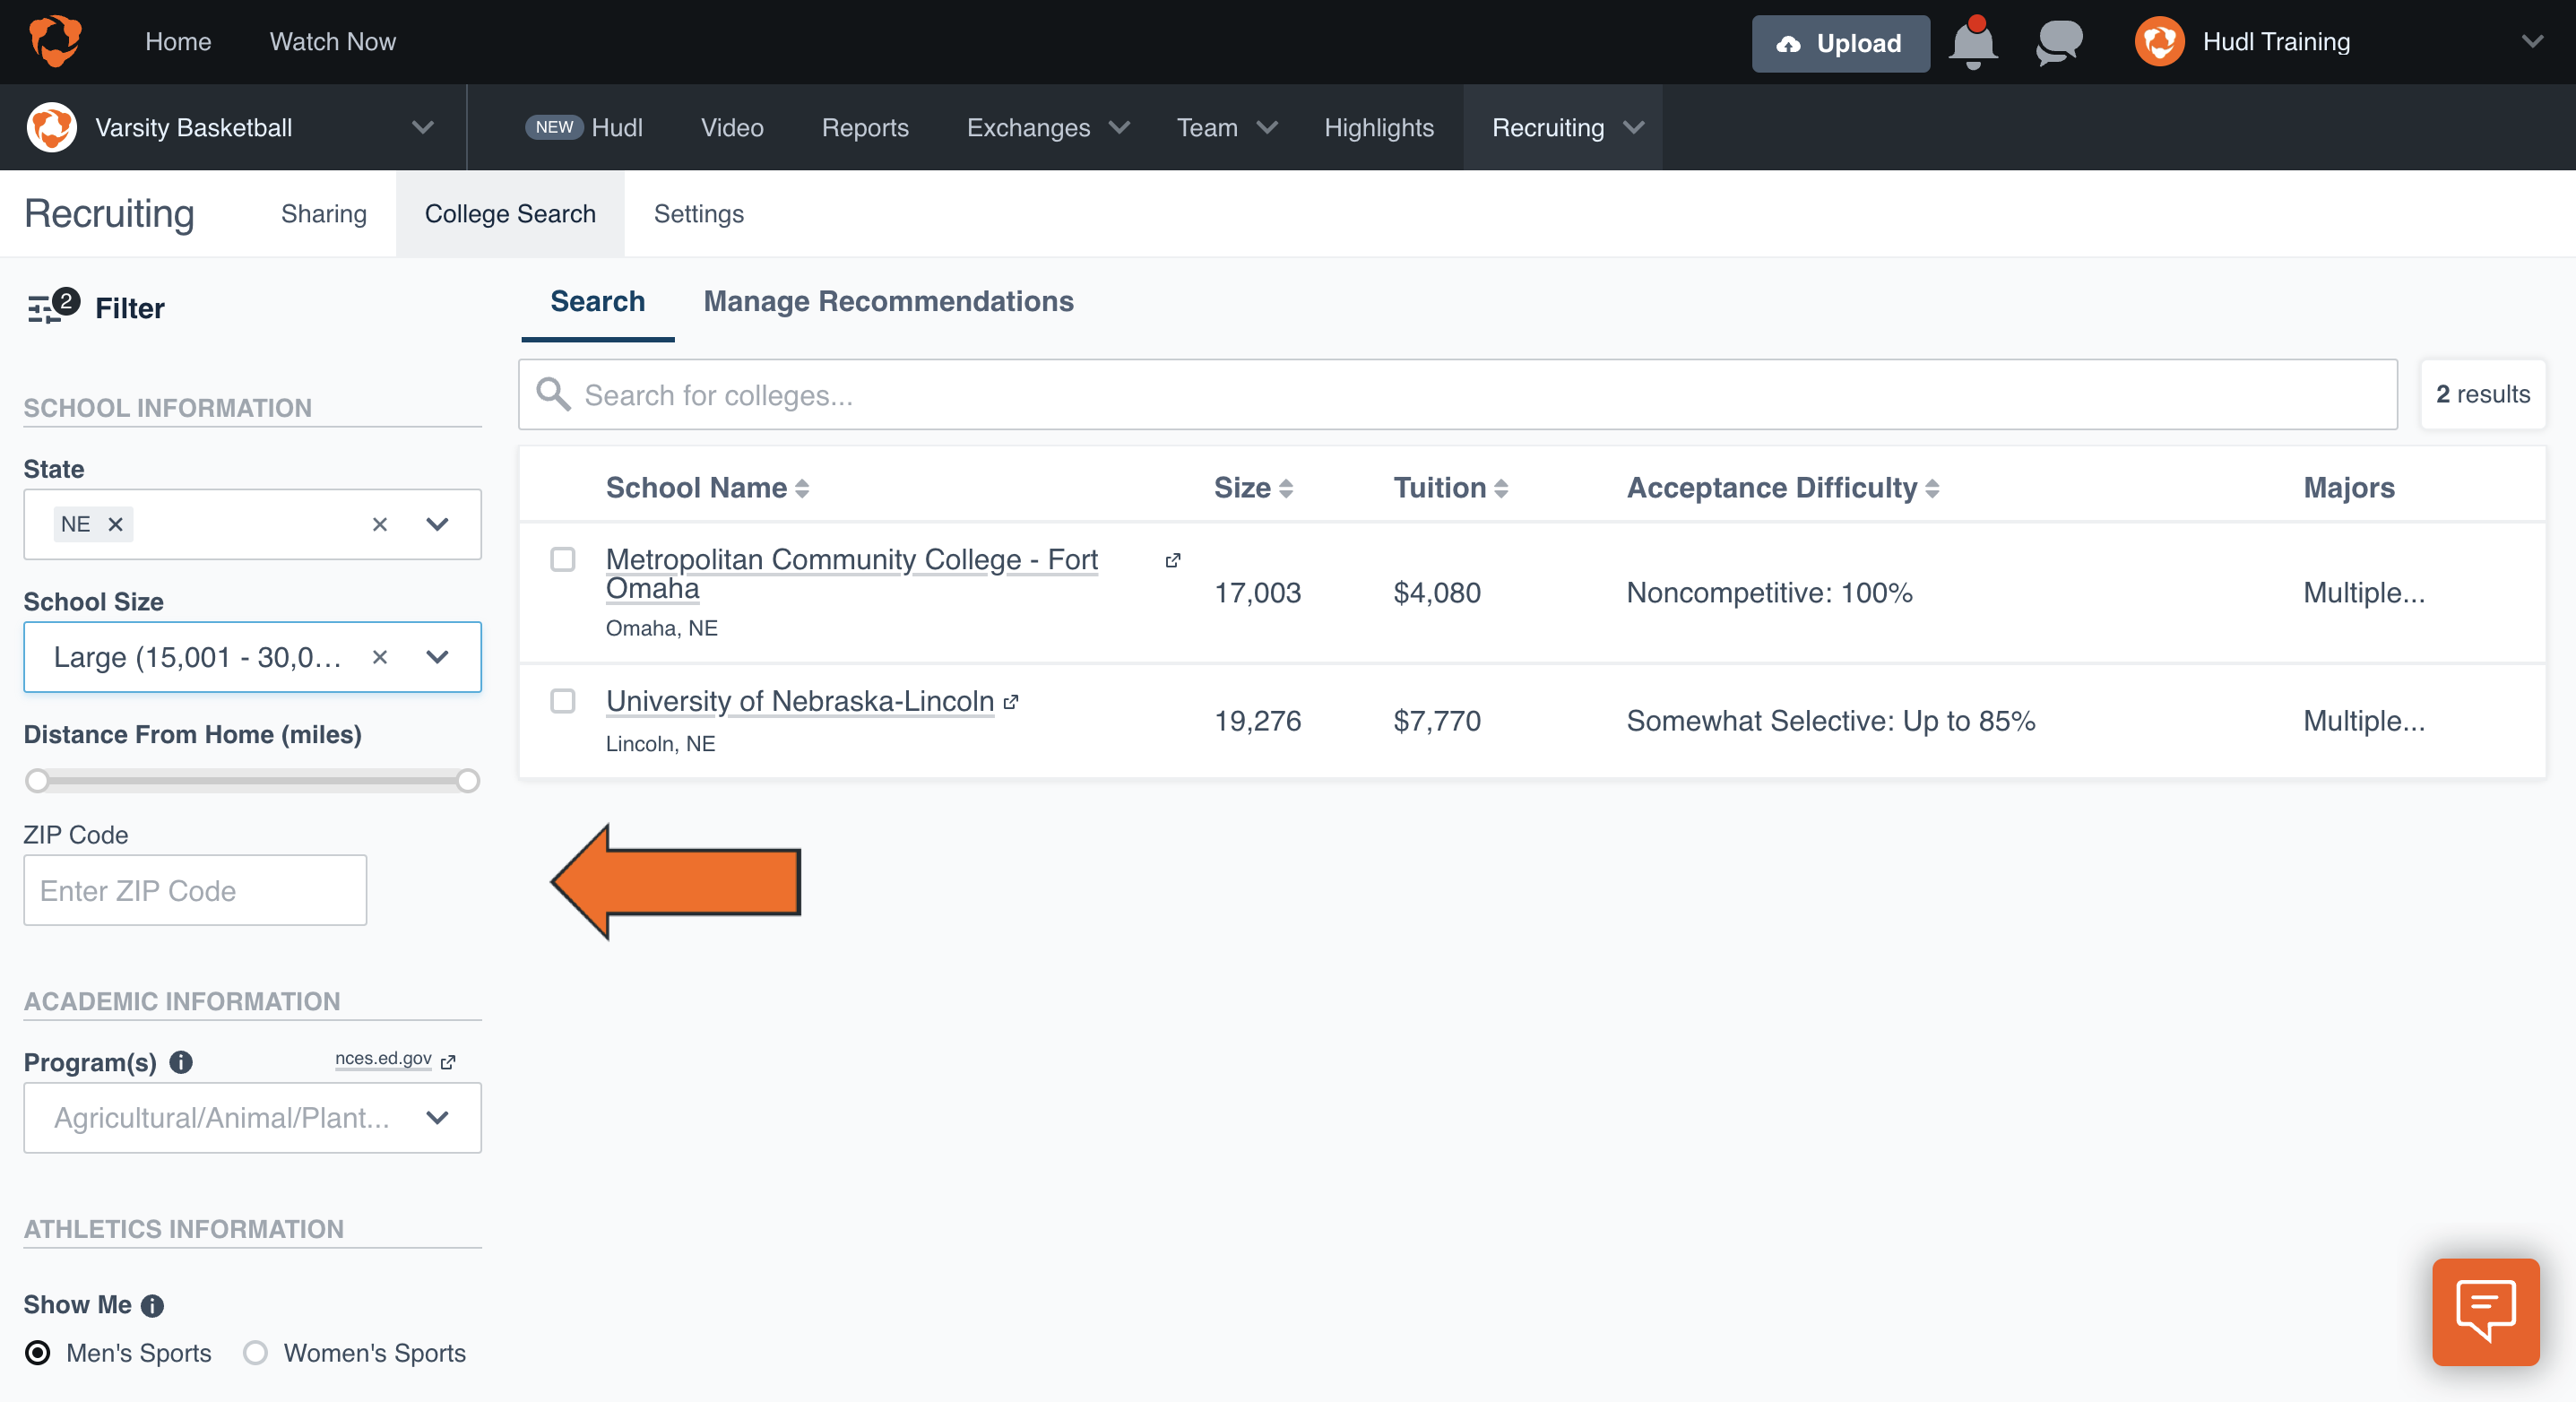Open the notifications bell

click(1972, 43)
